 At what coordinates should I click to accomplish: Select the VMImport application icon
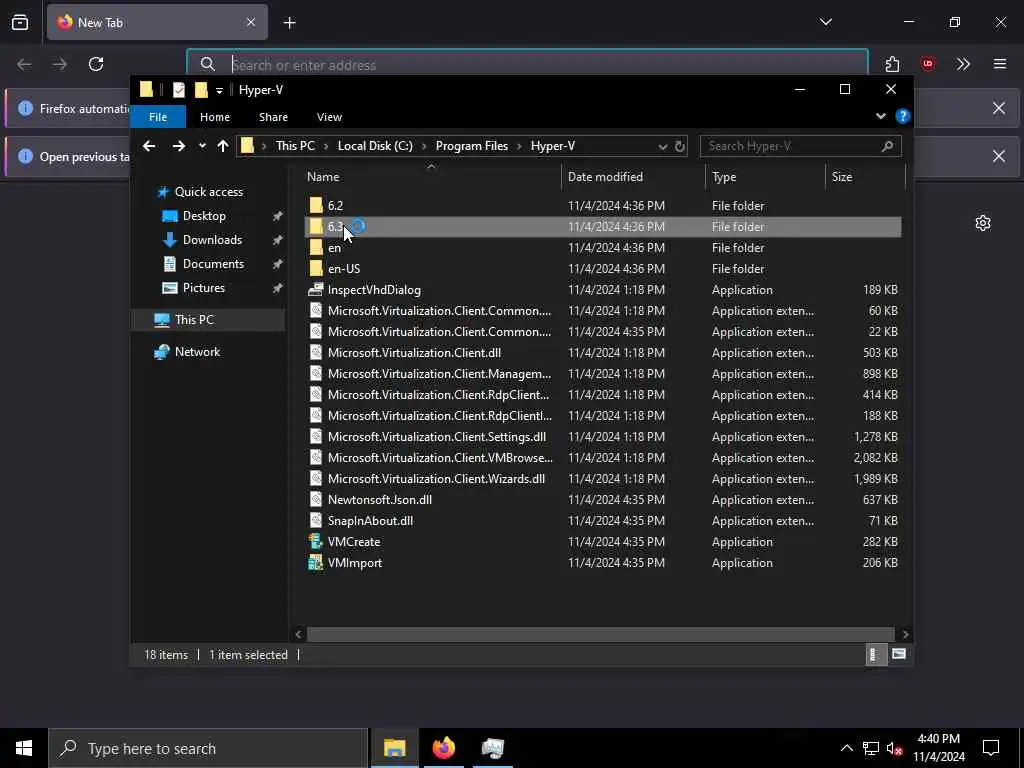316,562
